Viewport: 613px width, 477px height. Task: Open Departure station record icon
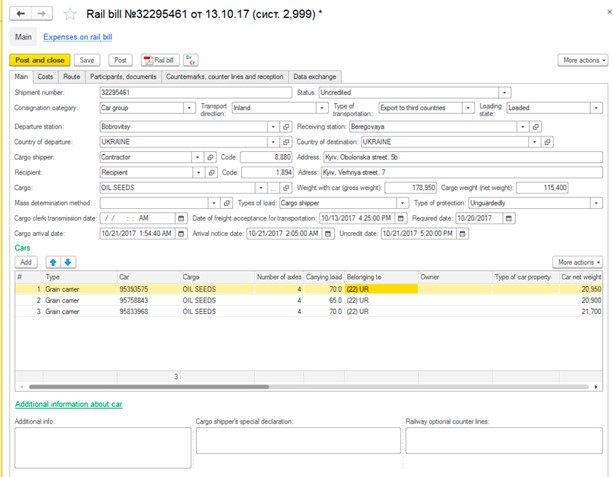(x=286, y=127)
